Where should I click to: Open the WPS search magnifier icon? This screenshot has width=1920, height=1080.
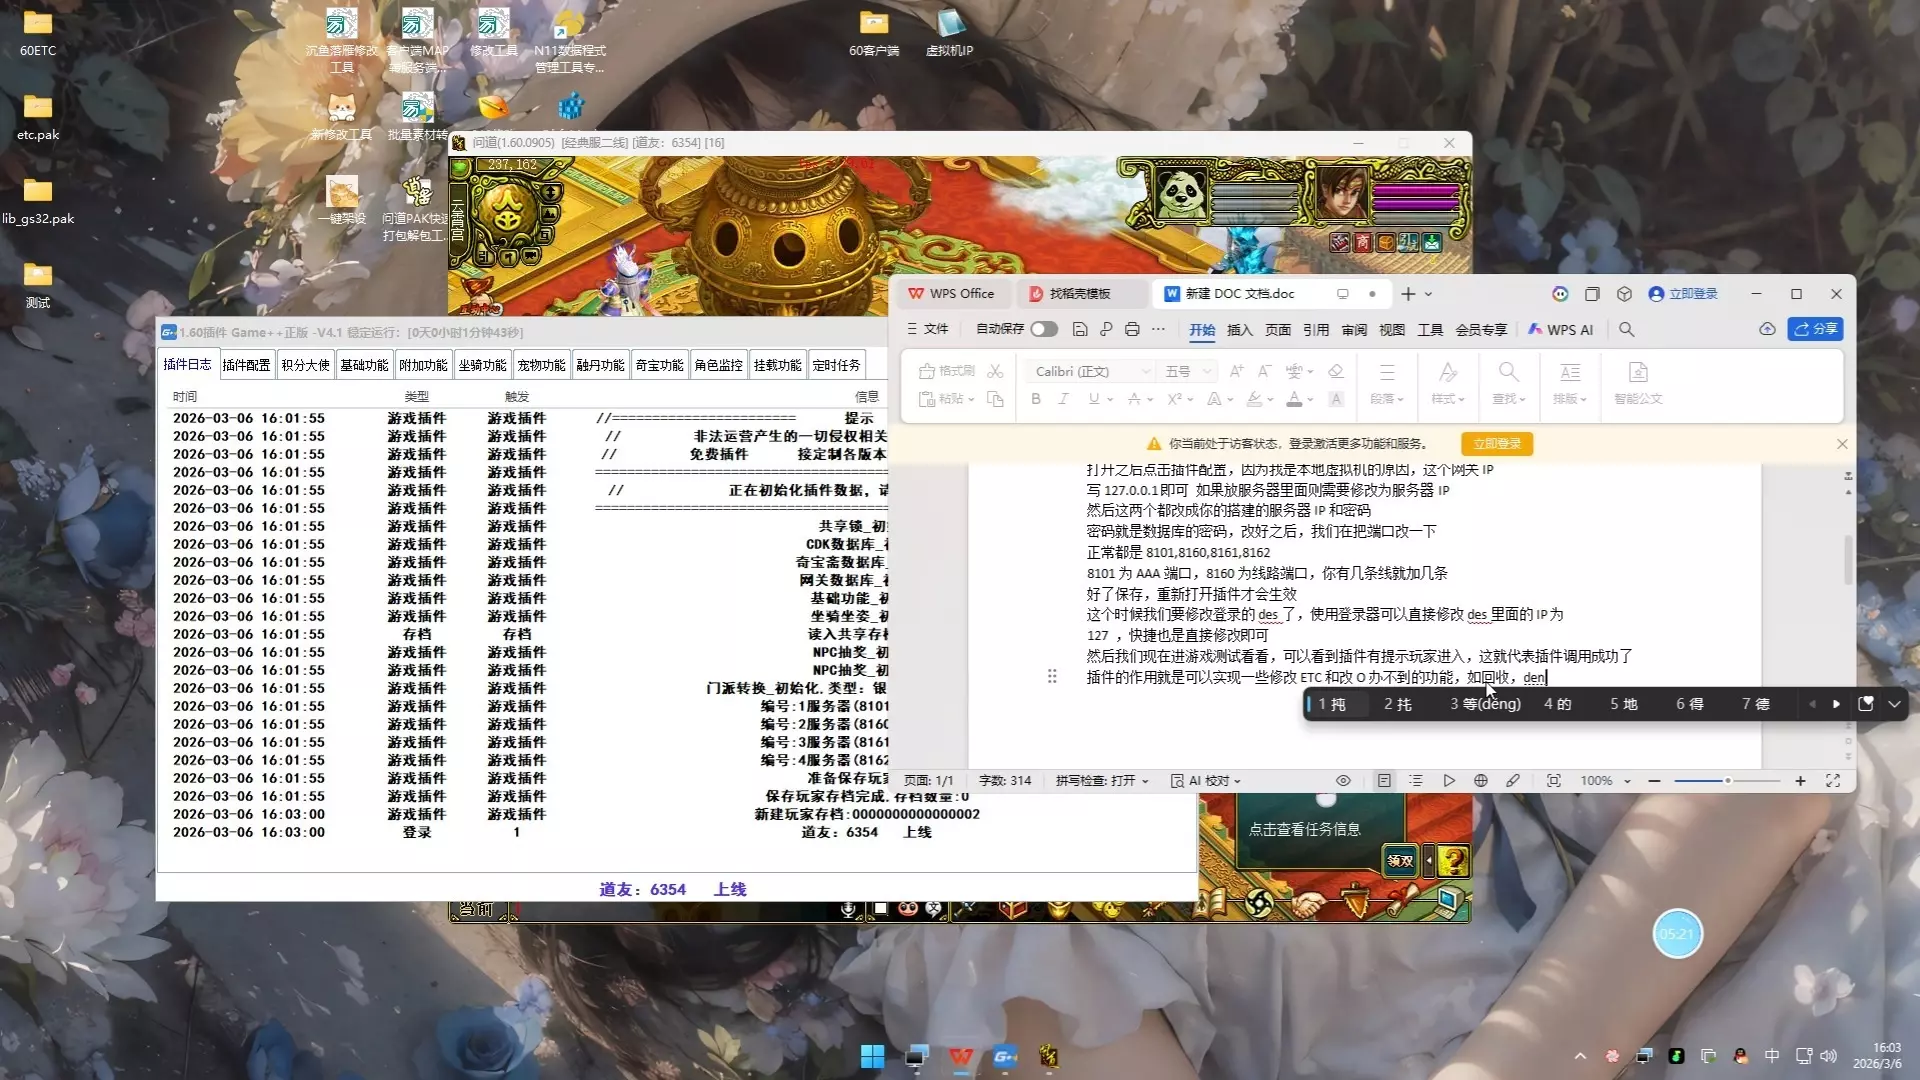[1627, 329]
